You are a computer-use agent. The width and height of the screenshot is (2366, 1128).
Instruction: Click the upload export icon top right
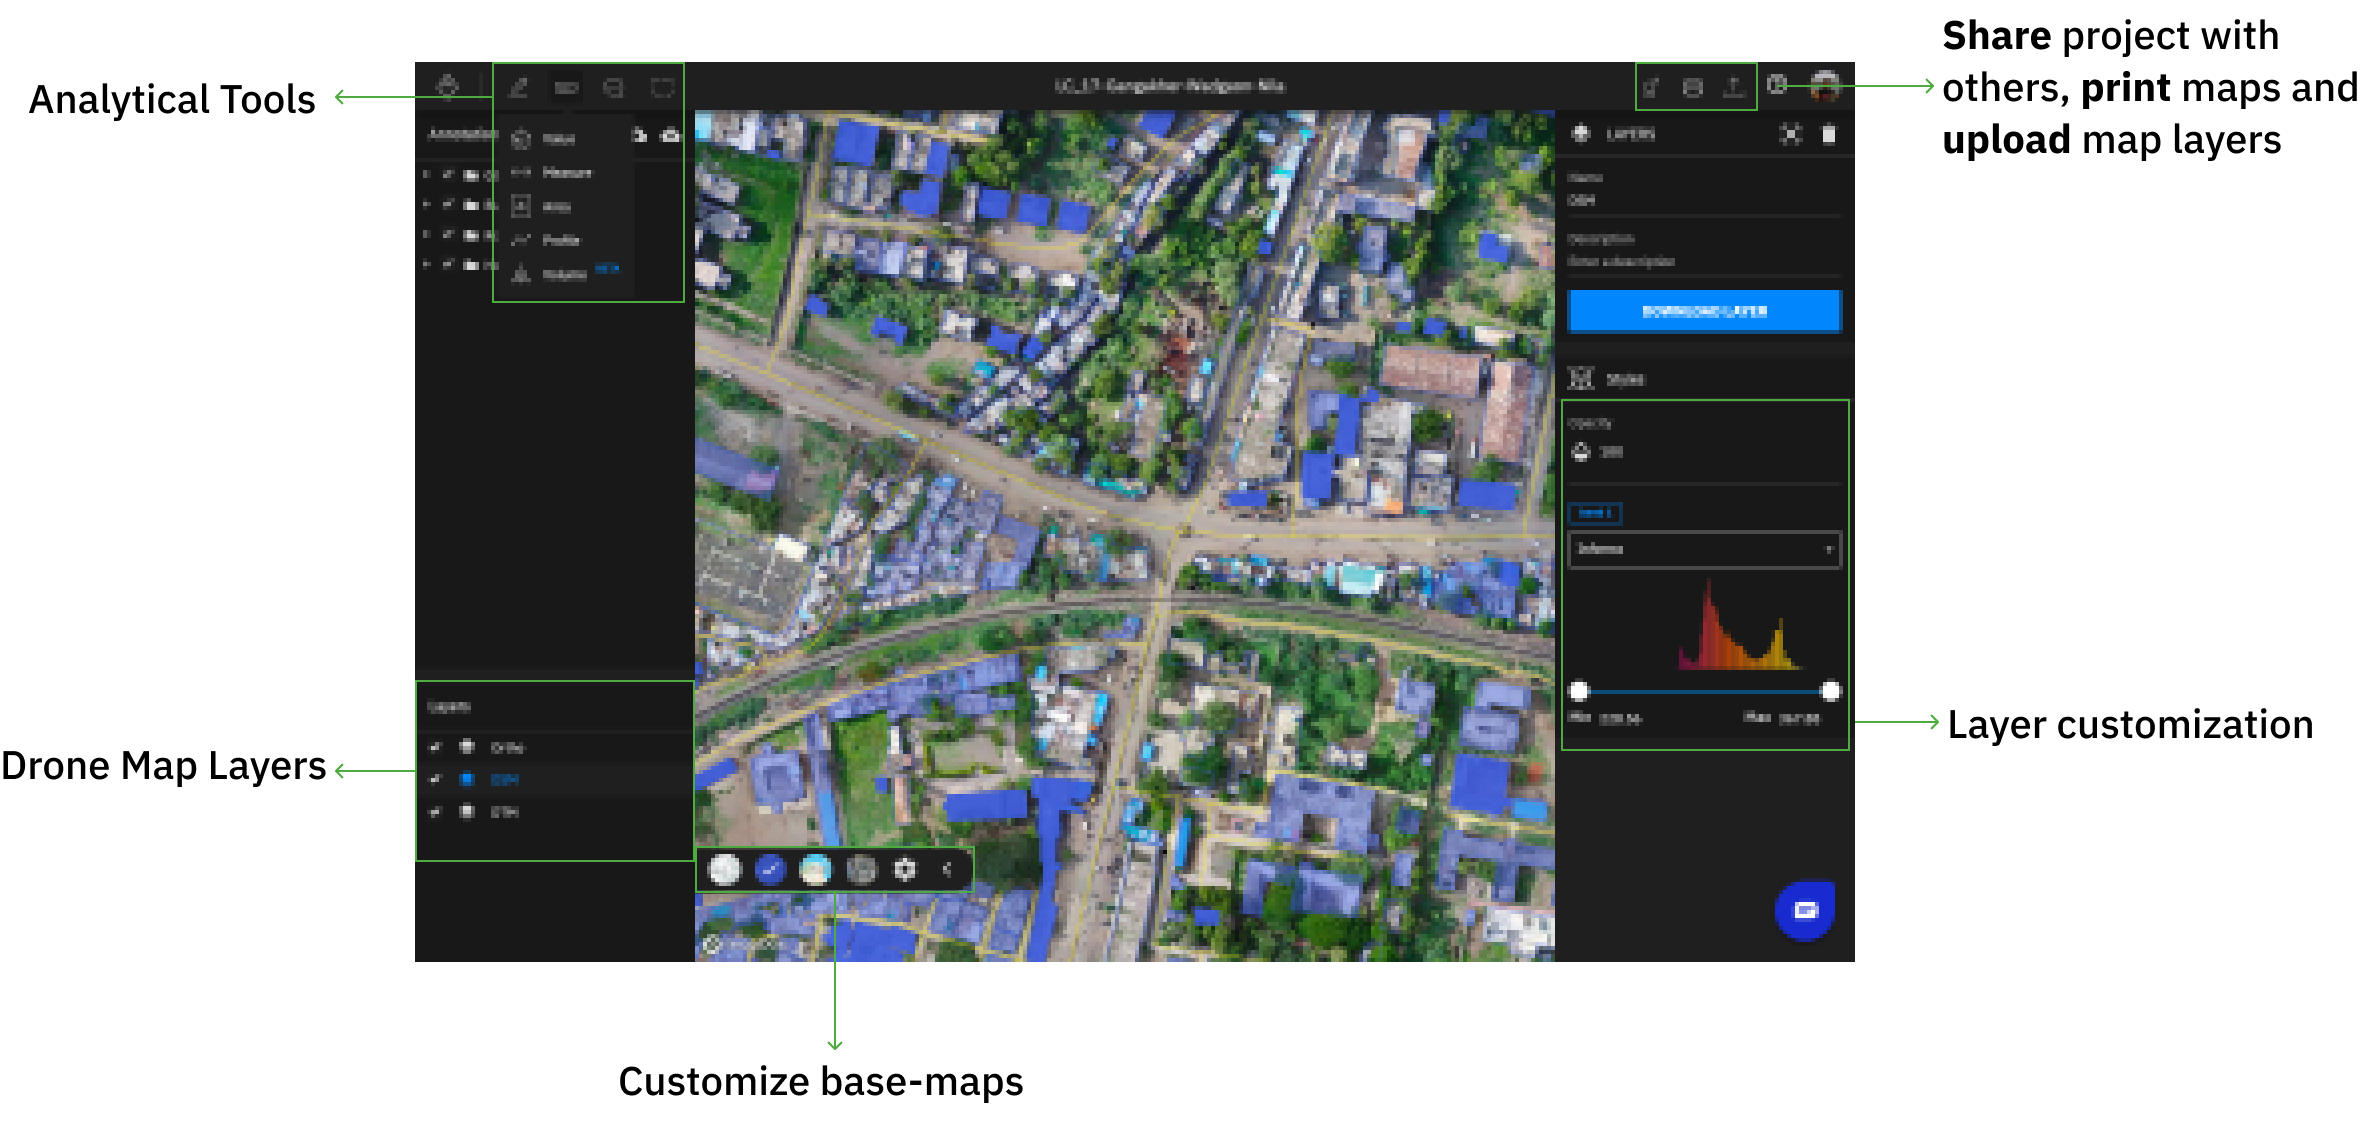pos(1734,88)
